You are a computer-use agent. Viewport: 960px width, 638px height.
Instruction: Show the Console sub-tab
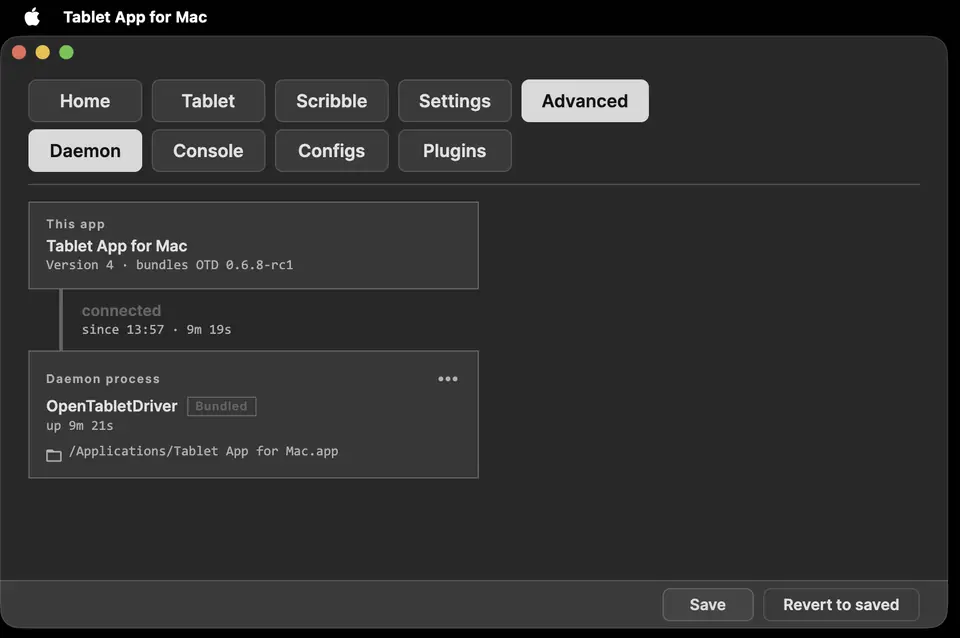[208, 151]
